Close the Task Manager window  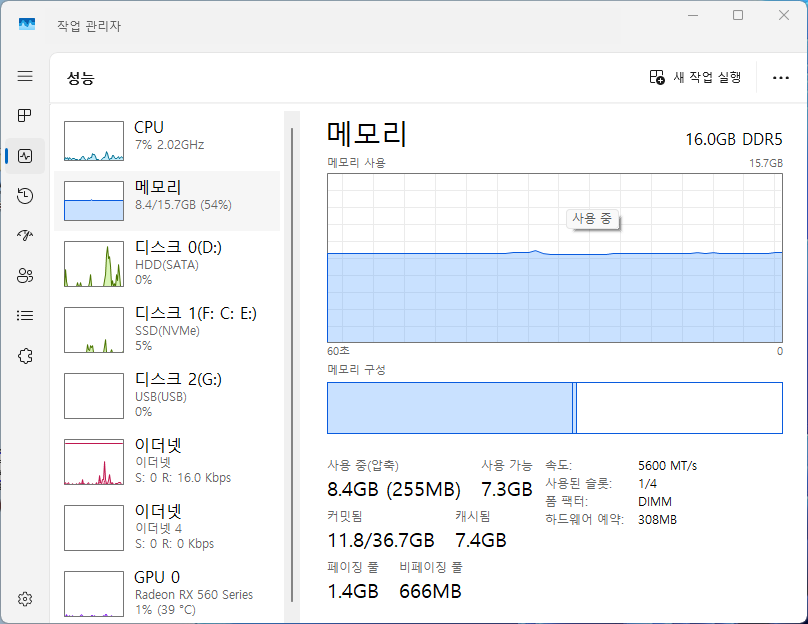pyautogui.click(x=784, y=15)
